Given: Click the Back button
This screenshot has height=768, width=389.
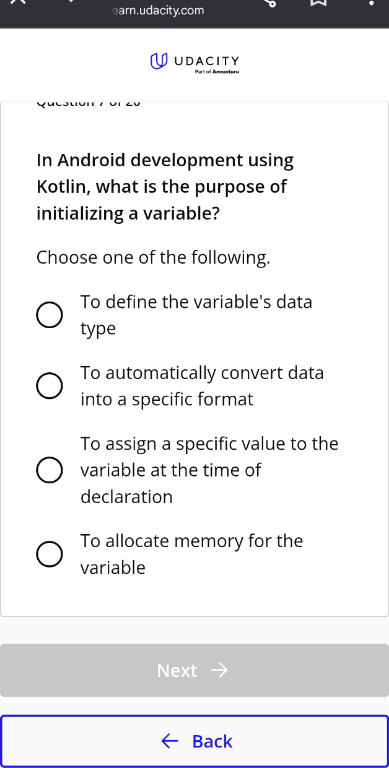Looking at the screenshot, I should pos(194,741).
